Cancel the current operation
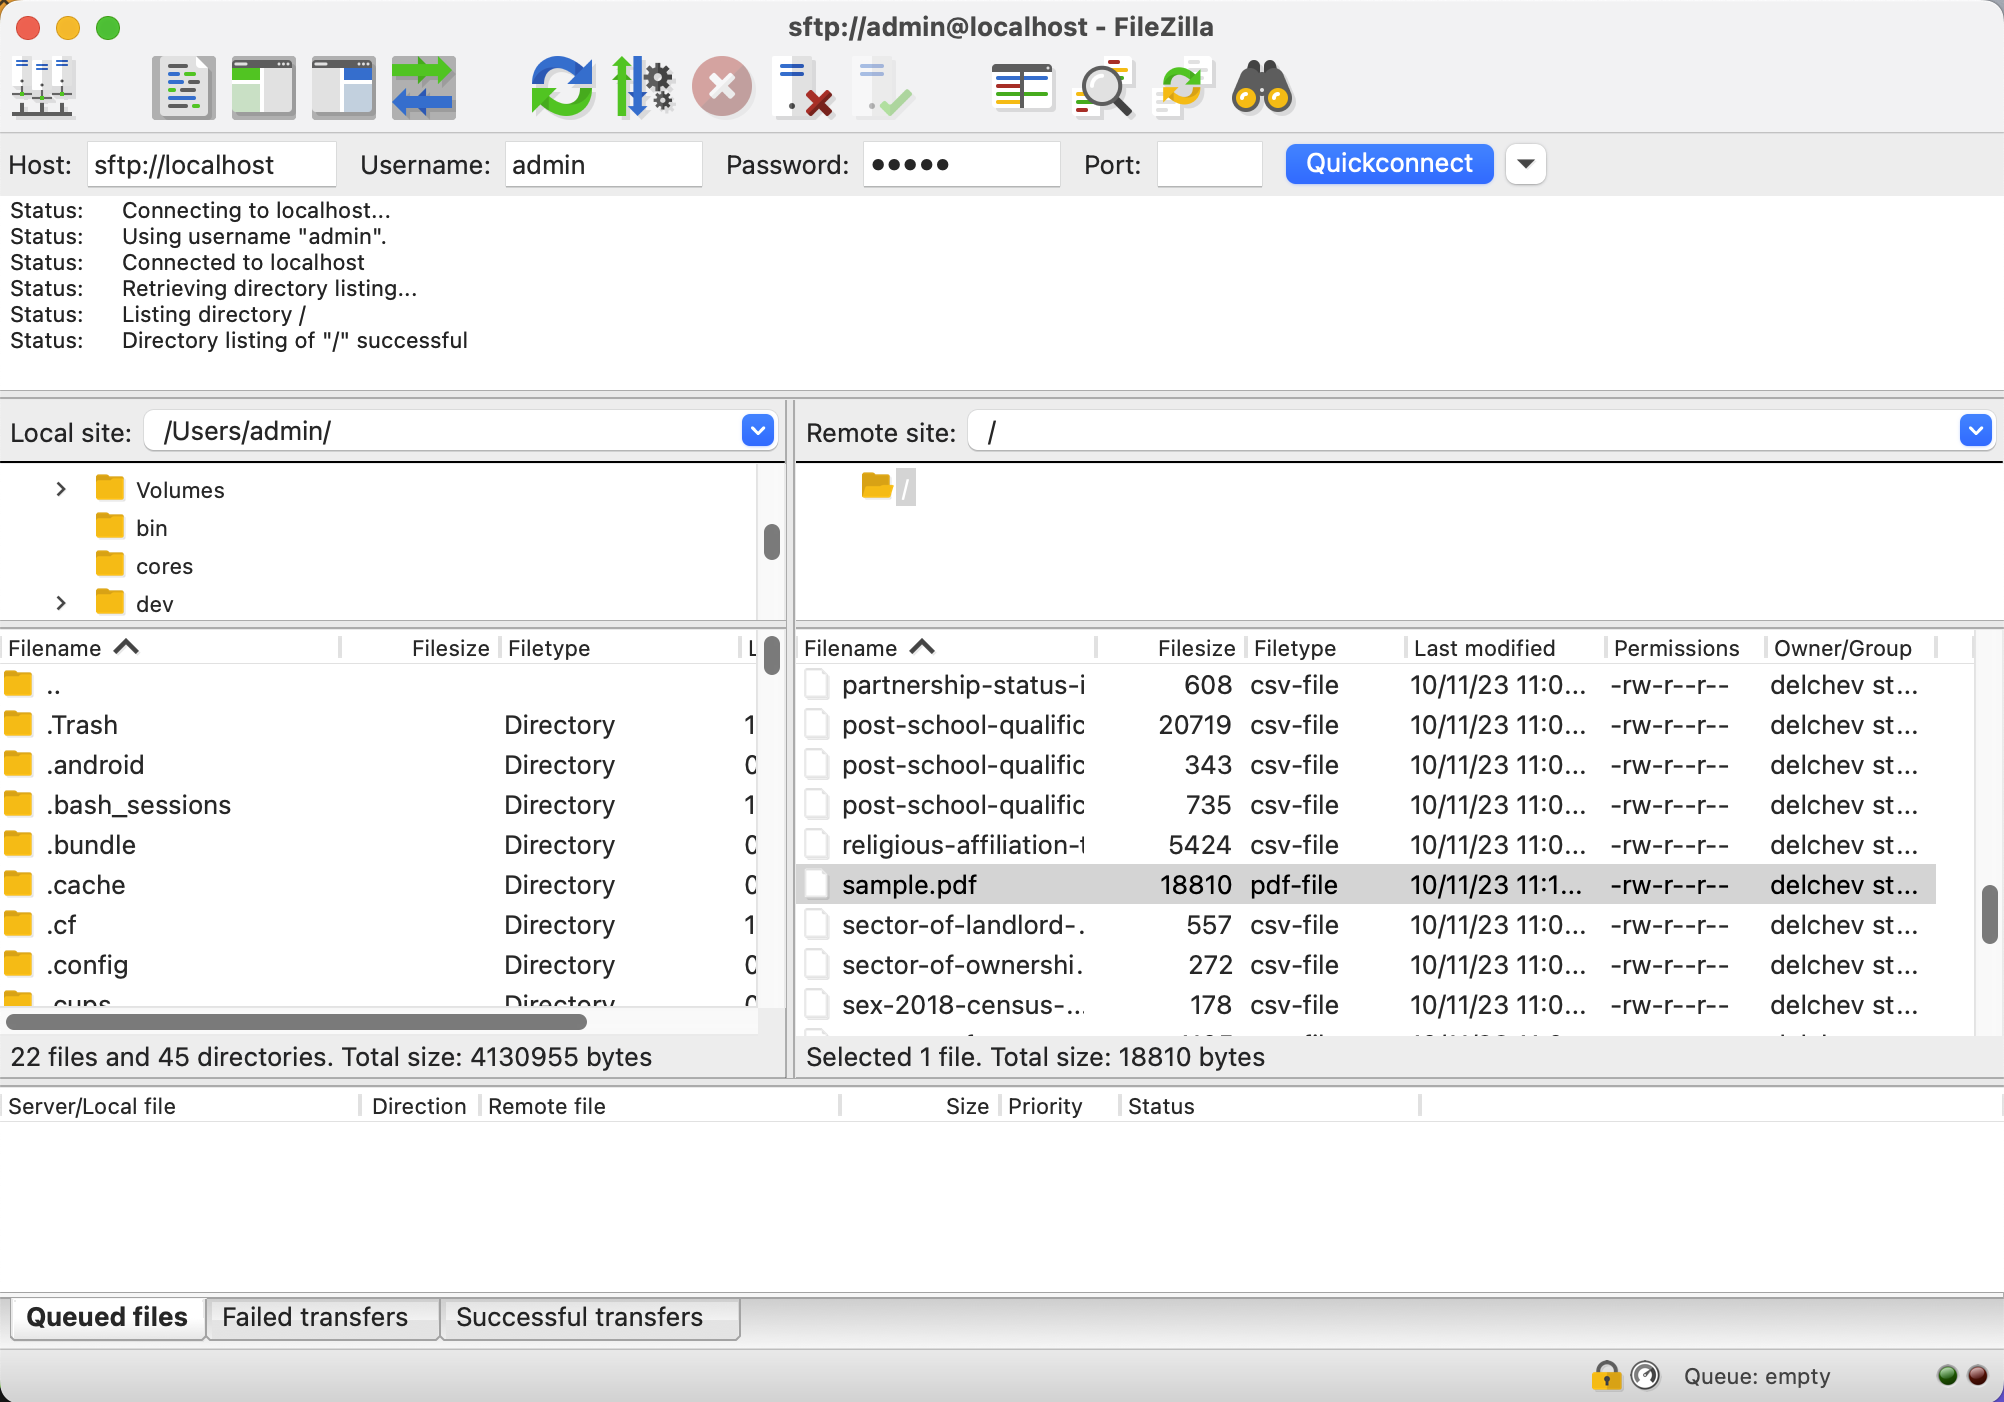 722,88
